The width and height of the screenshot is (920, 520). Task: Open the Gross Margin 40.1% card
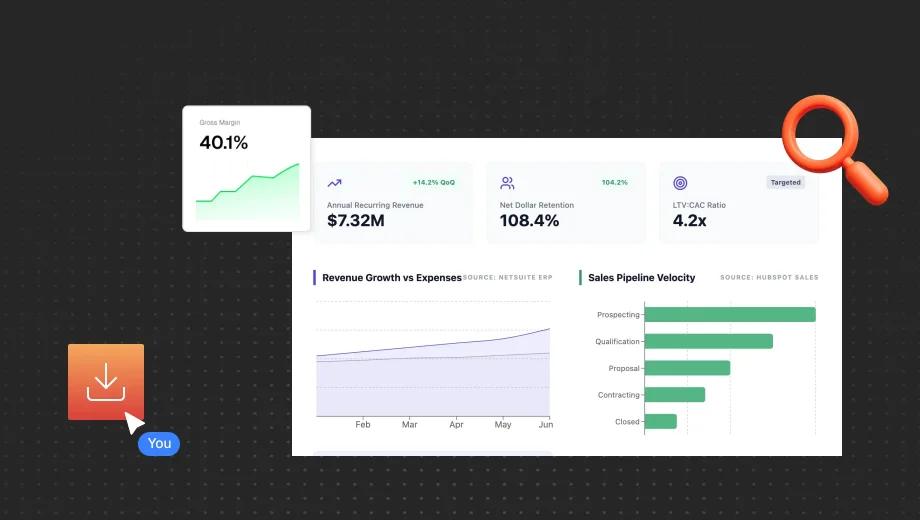click(x=246, y=168)
